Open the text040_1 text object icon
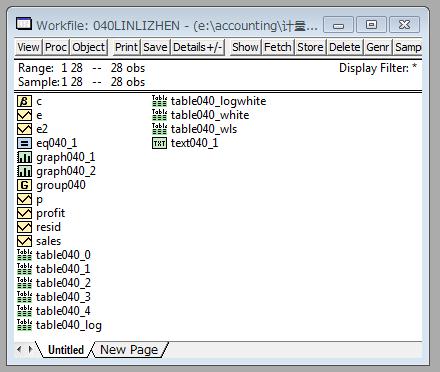The height and width of the screenshot is (372, 440). [159, 143]
